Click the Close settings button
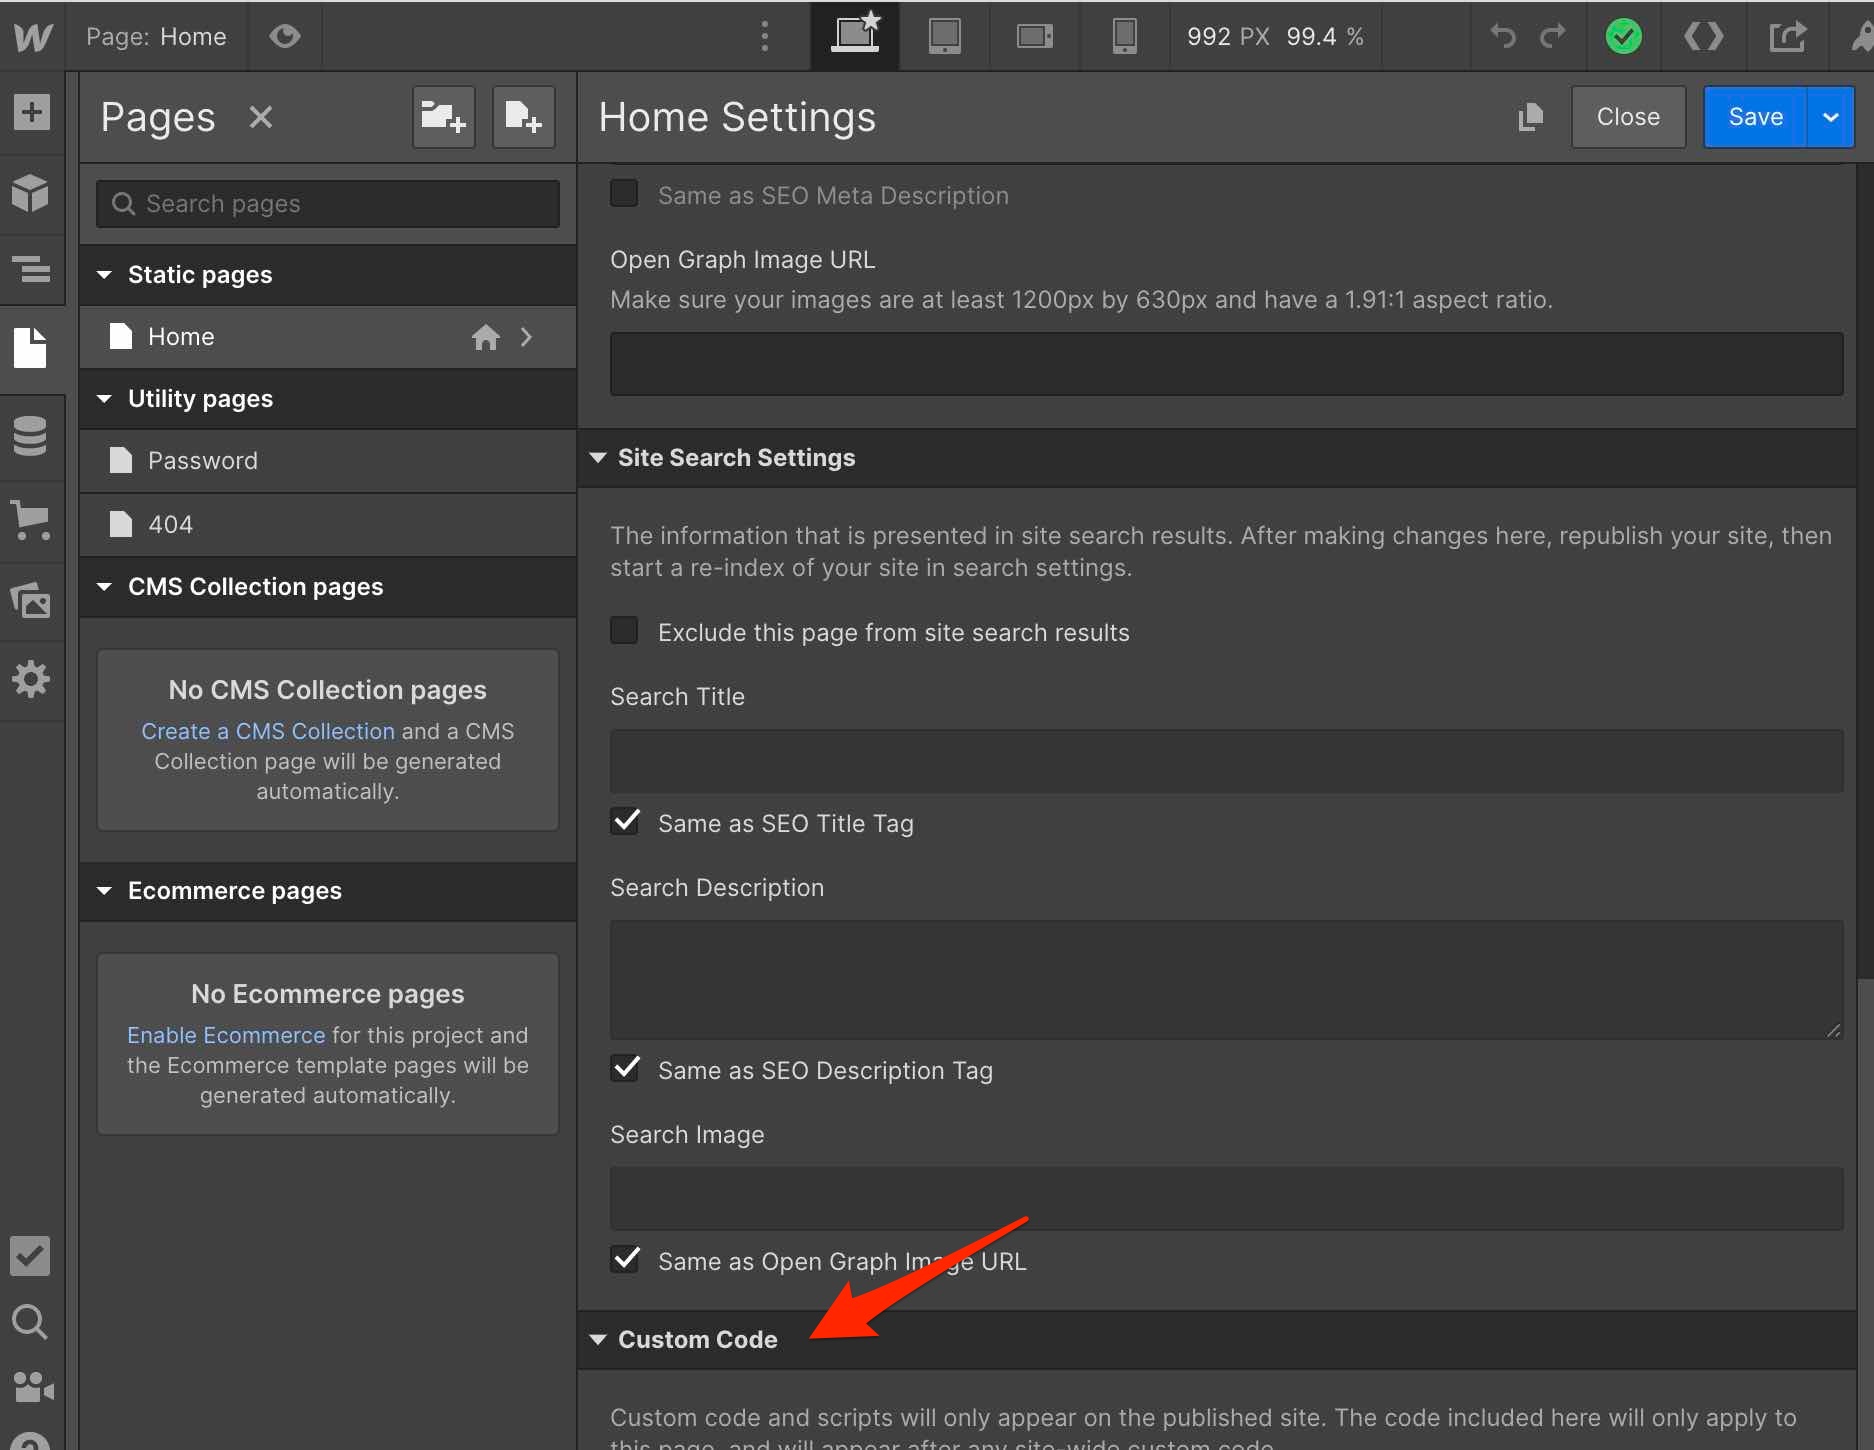1874x1450 pixels. pyautogui.click(x=1628, y=117)
